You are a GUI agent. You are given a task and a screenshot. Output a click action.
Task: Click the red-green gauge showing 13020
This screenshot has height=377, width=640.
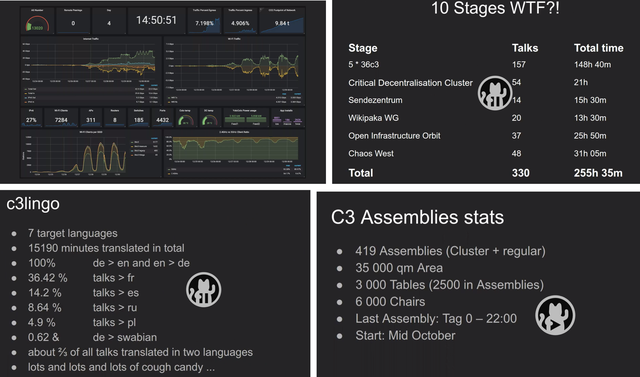tap(37, 21)
